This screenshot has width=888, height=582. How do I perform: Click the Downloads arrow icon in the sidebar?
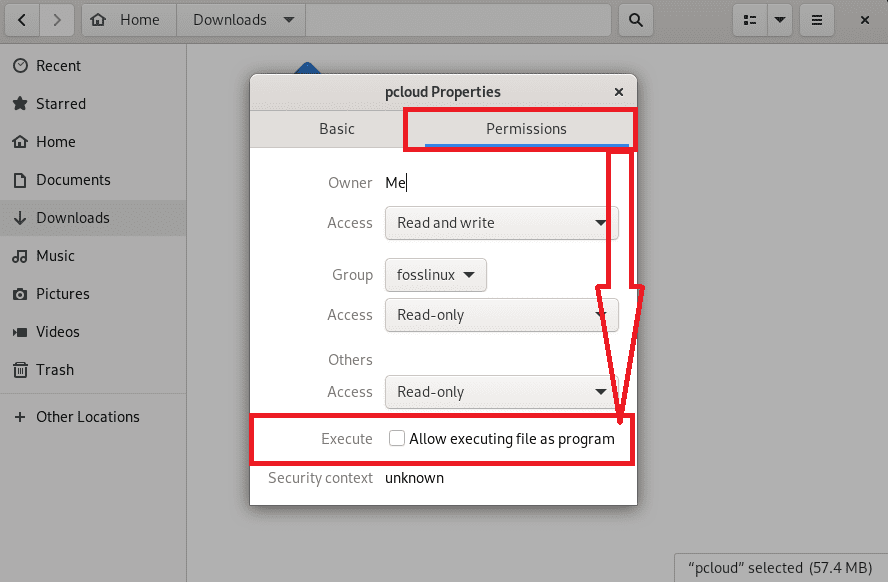tap(20, 218)
